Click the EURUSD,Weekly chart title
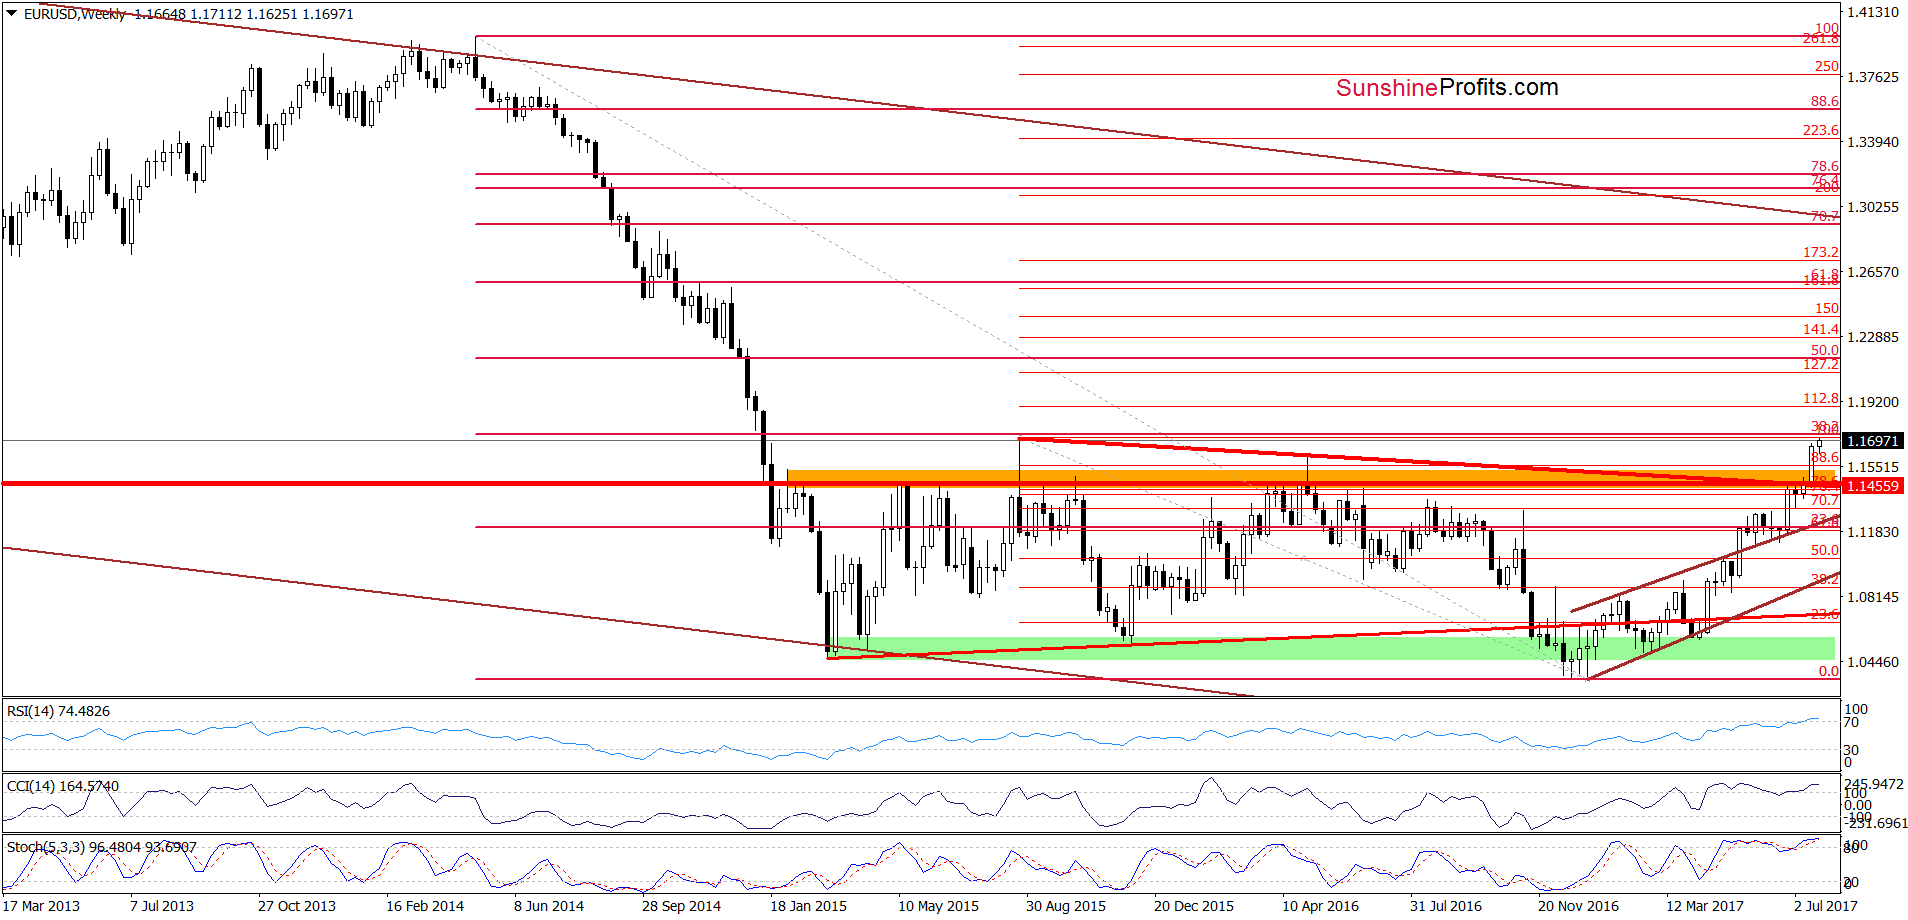Image resolution: width=1908 pixels, height=920 pixels. click(x=75, y=14)
